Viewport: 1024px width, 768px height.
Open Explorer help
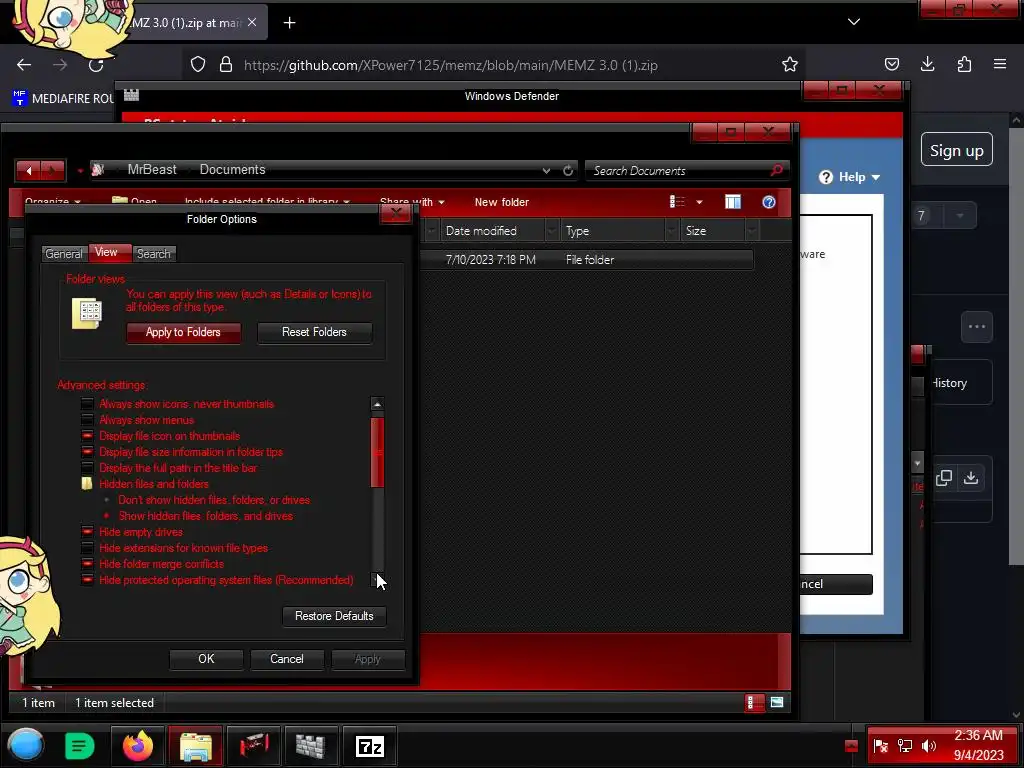coord(769,202)
